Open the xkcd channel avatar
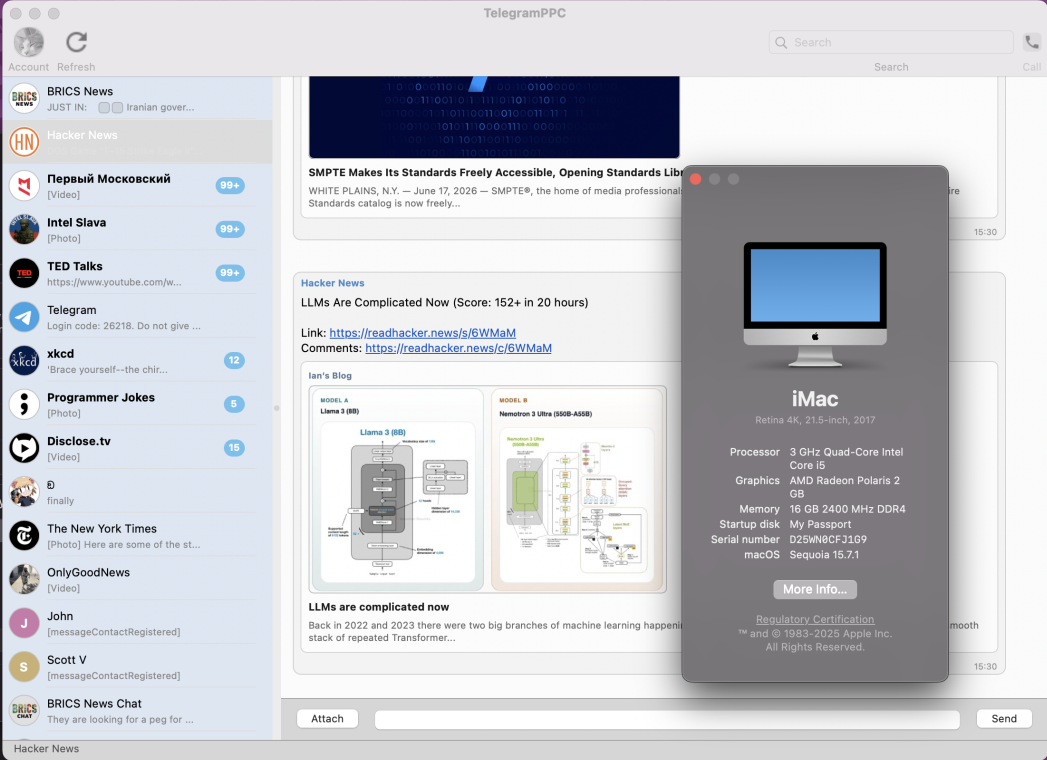The height and width of the screenshot is (760, 1047). [x=24, y=361]
